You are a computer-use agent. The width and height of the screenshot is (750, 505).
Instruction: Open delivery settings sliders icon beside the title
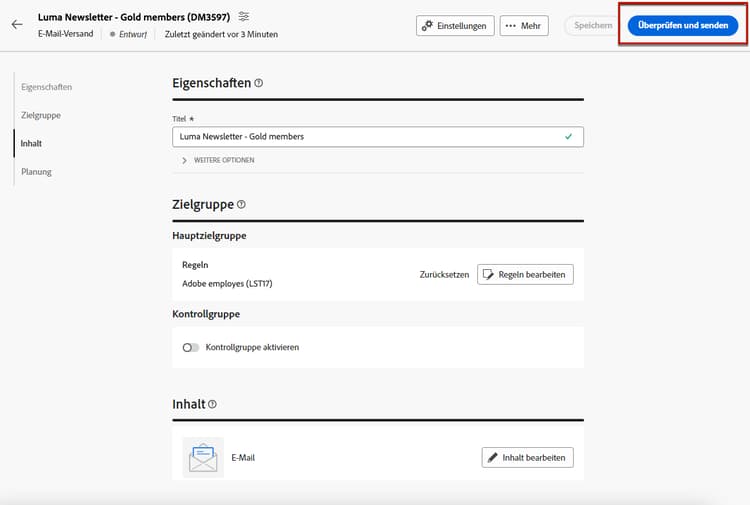(243, 17)
